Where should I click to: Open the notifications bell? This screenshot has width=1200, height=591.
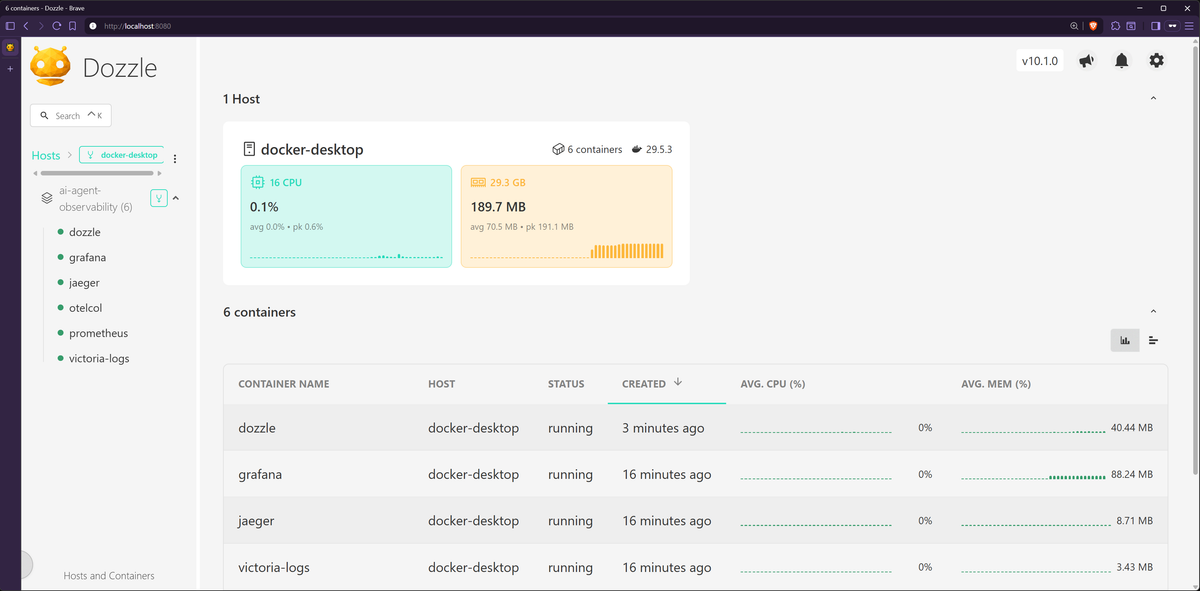click(1122, 61)
